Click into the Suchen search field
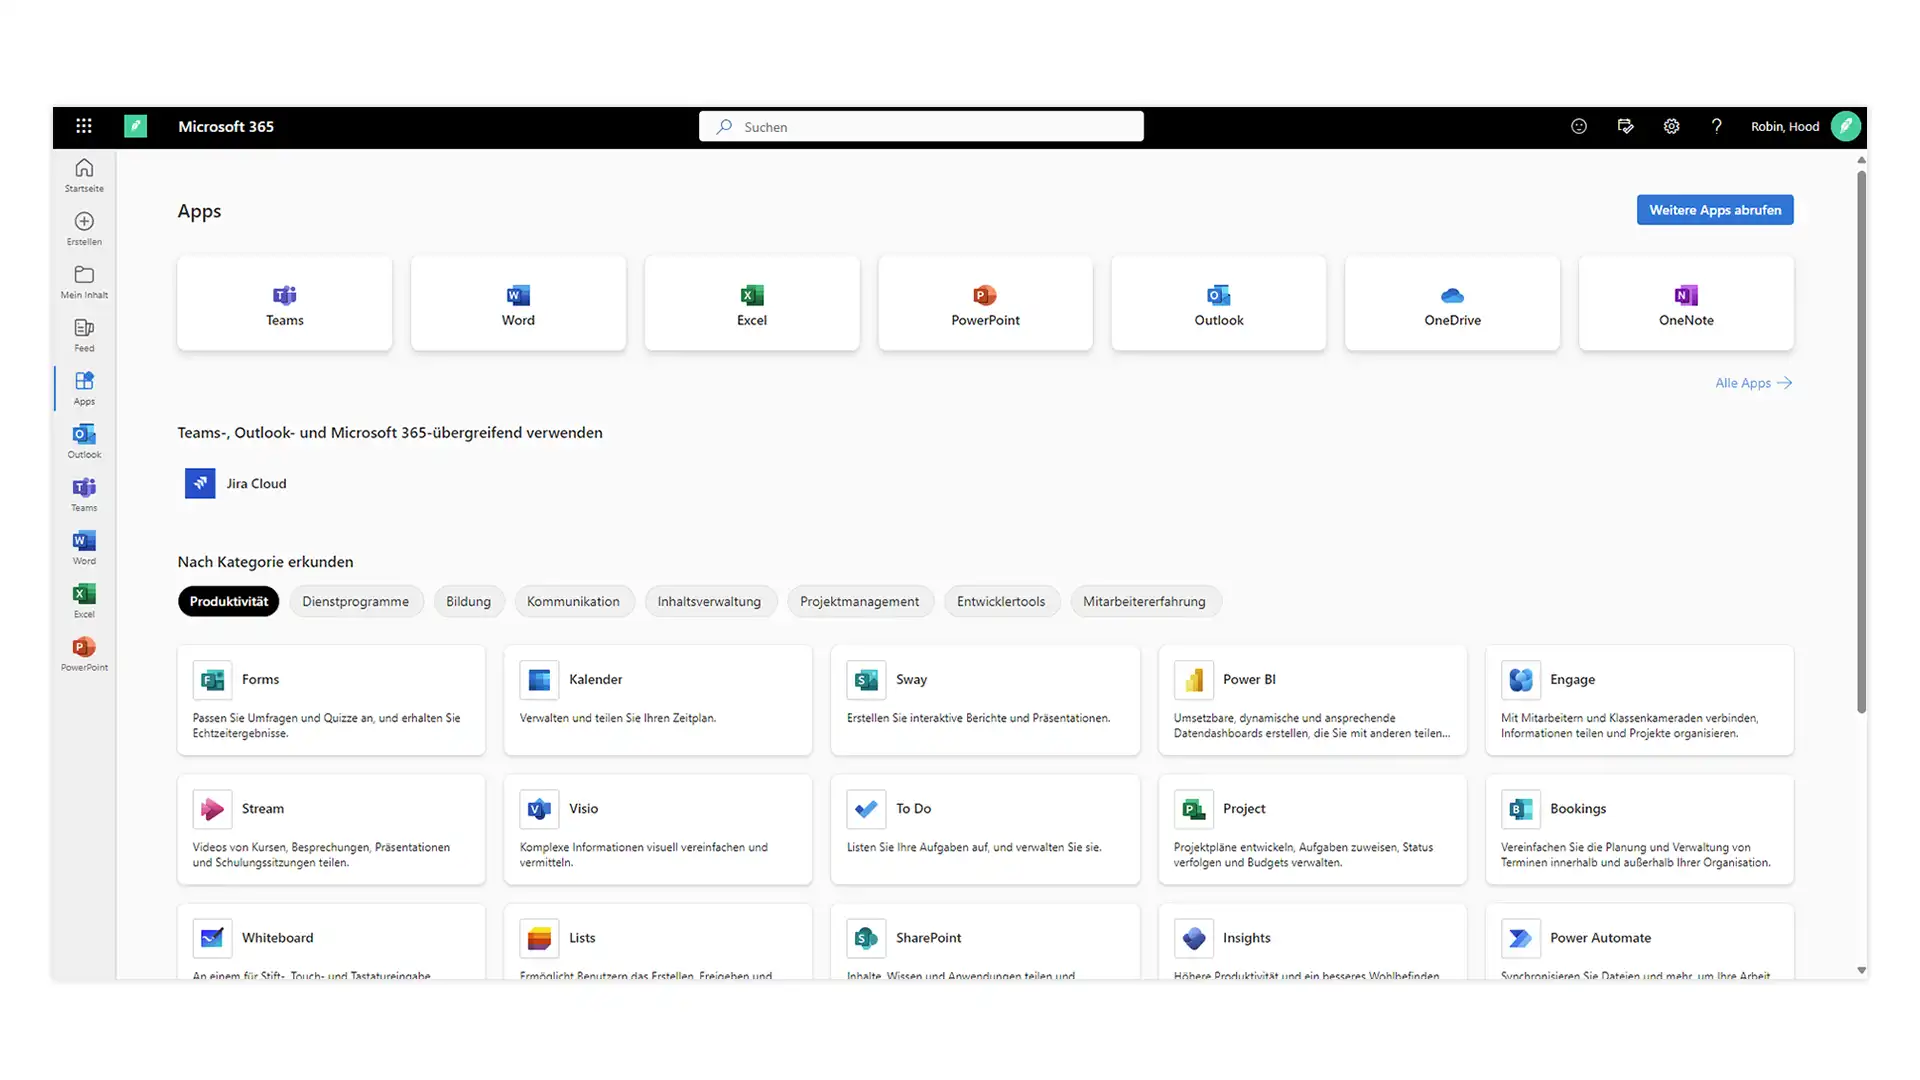1920x1080 pixels. pos(921,126)
